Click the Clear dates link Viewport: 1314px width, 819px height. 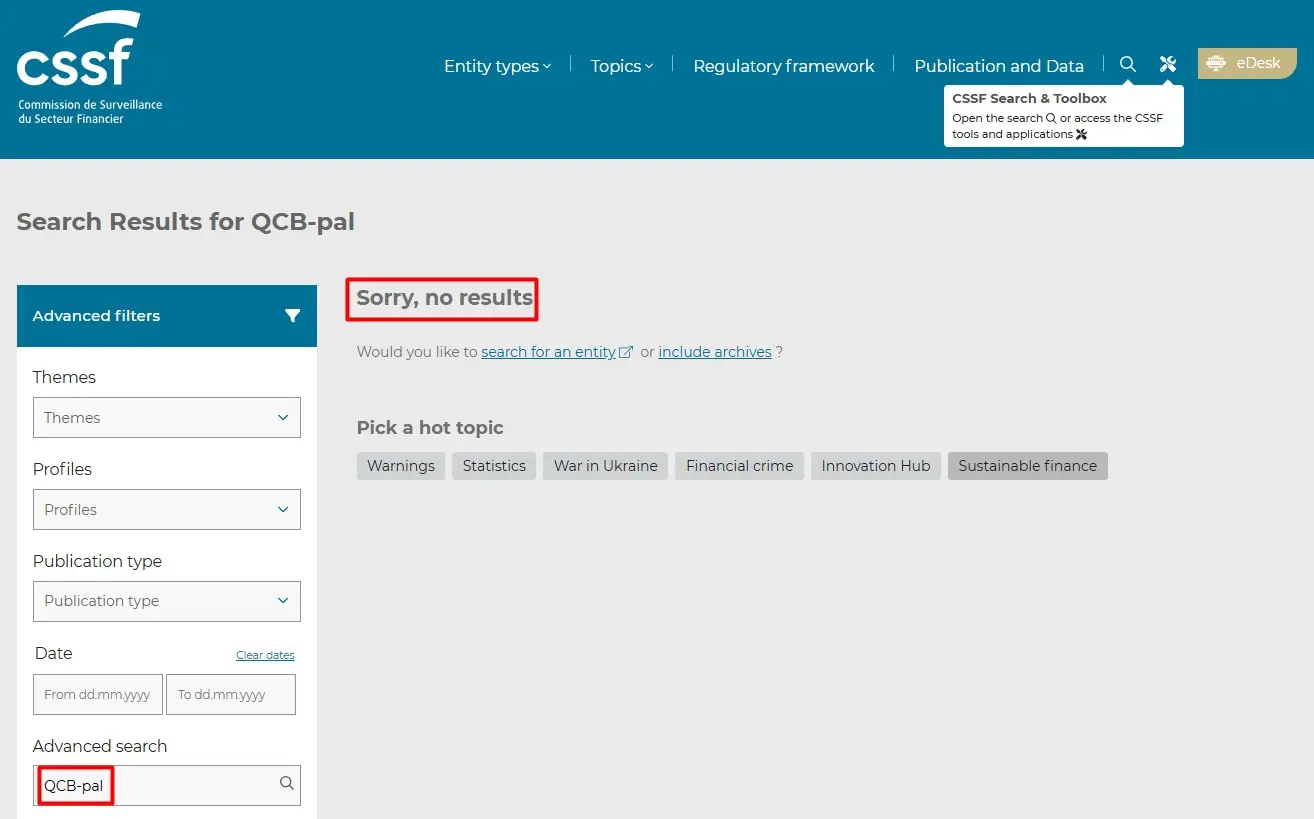265,656
